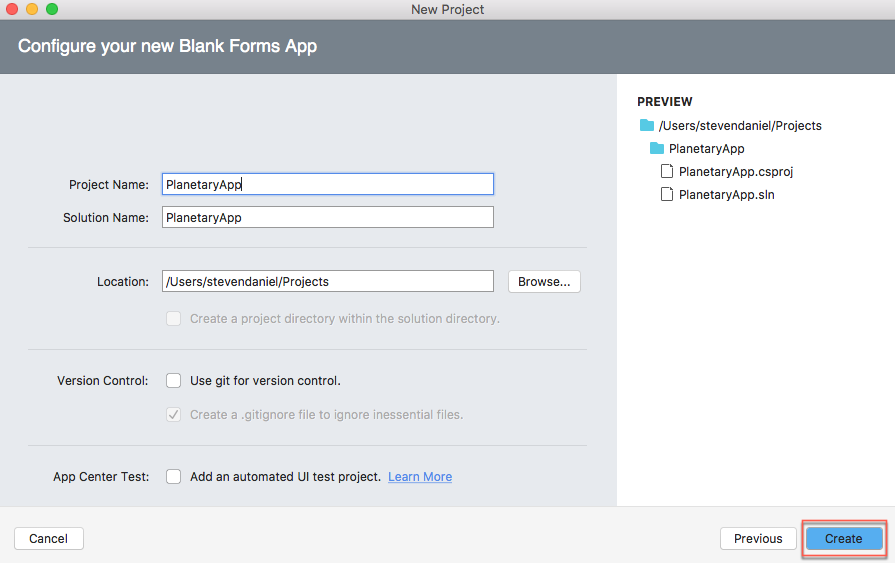Click into the Solution Name field

point(328,217)
